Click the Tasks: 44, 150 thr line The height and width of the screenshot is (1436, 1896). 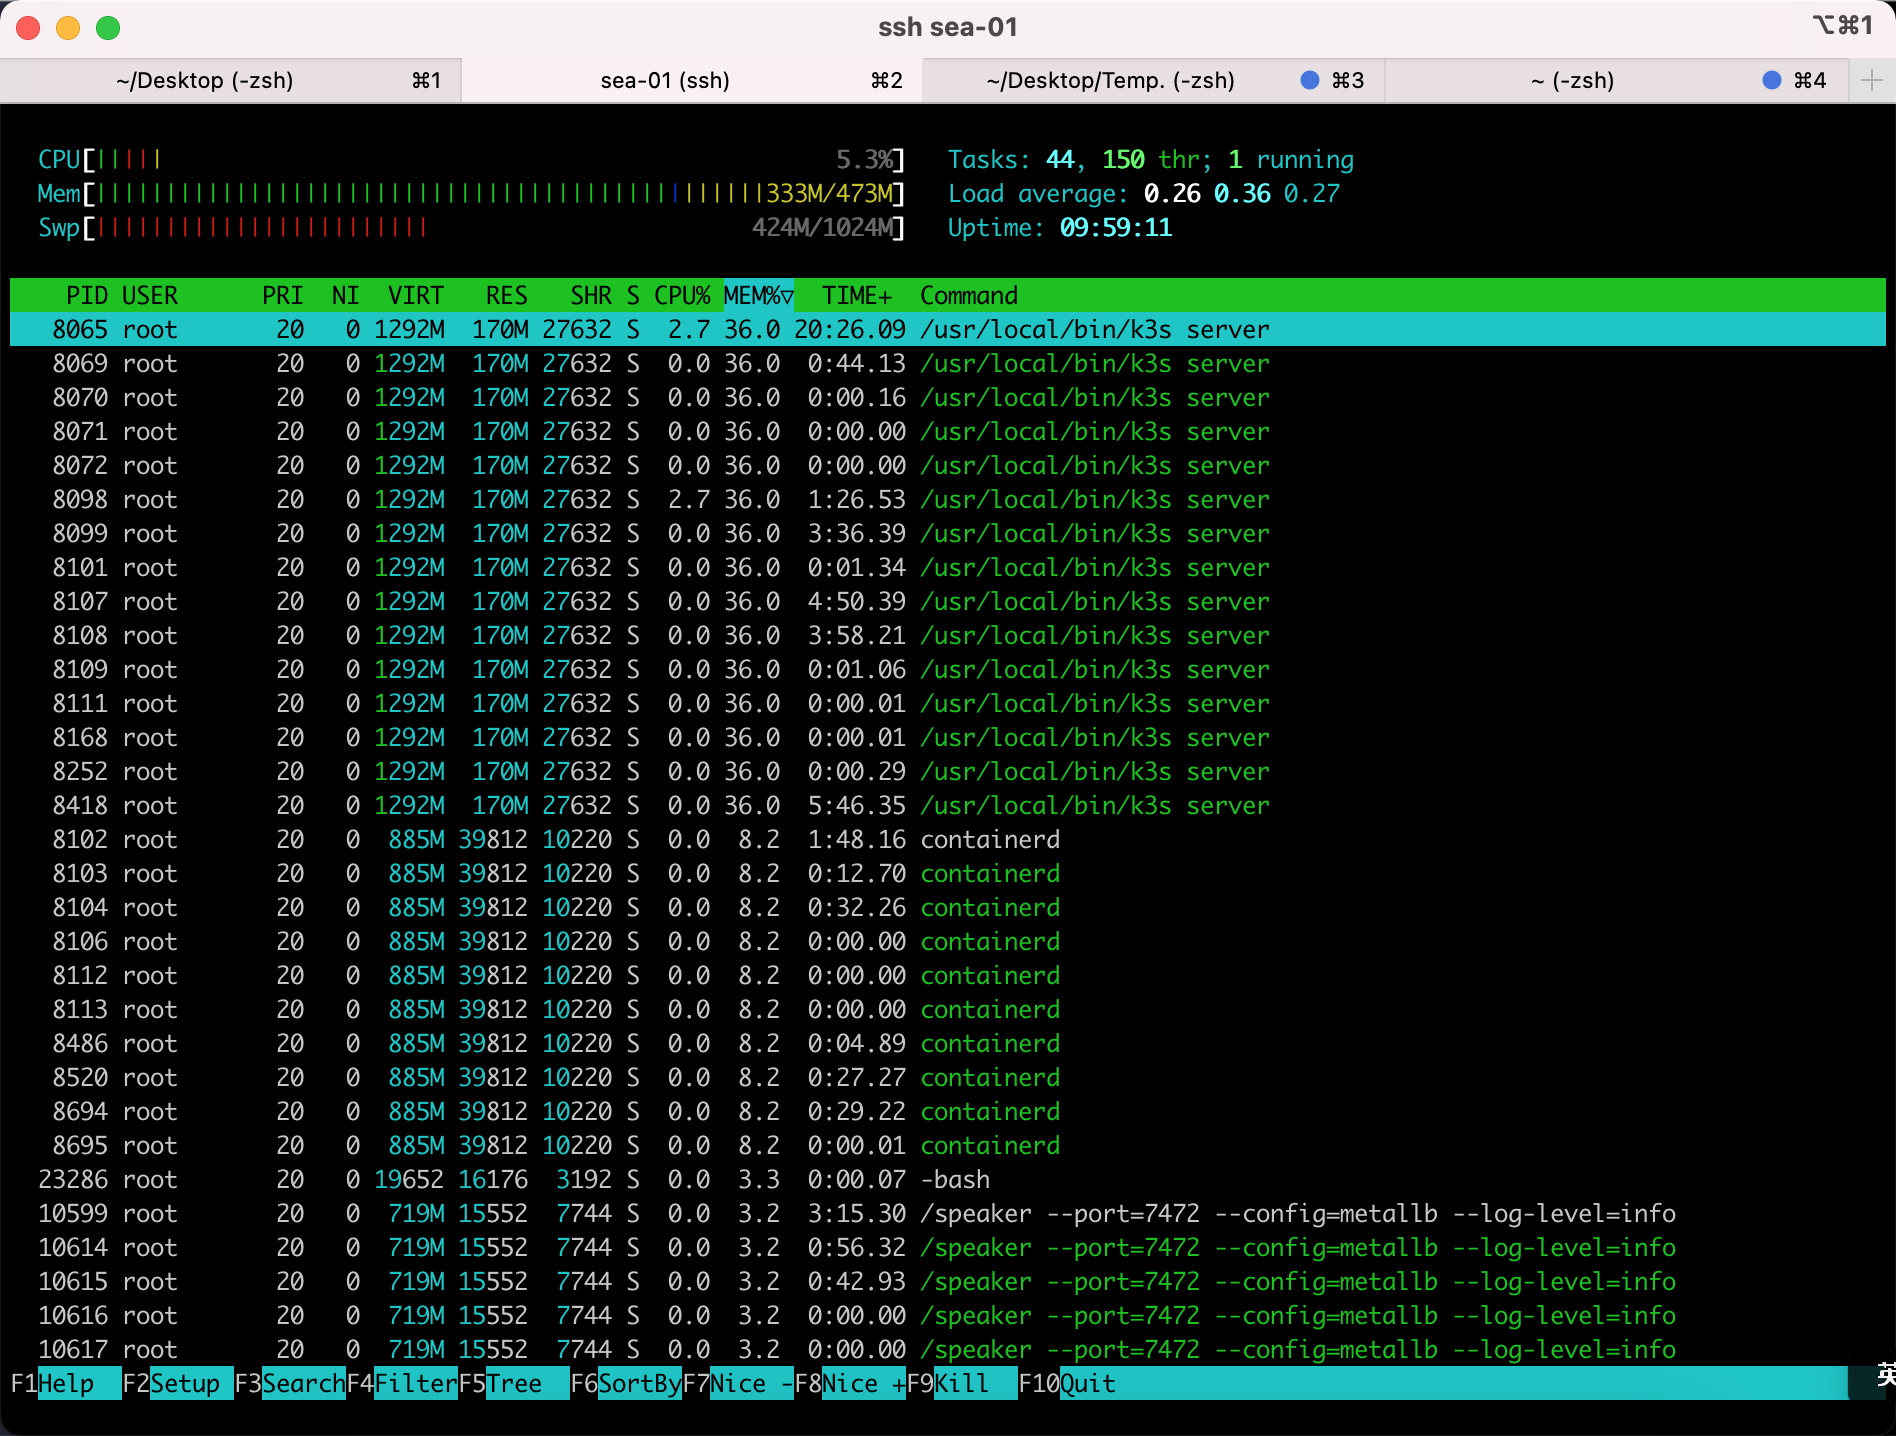click(x=1150, y=159)
